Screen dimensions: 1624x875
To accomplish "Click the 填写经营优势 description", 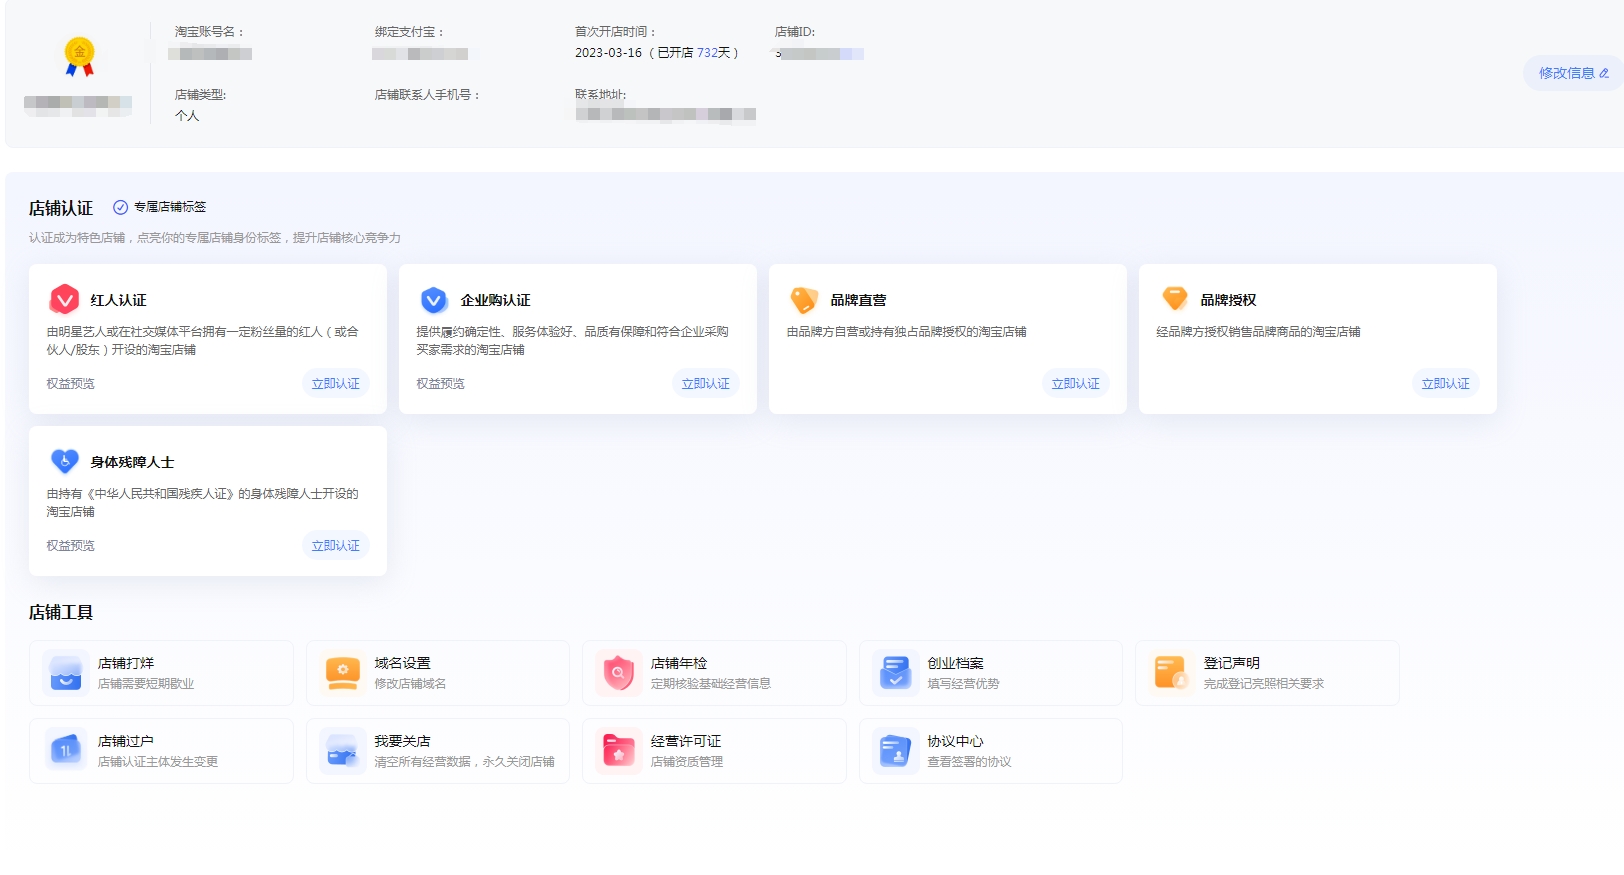I will tap(964, 684).
